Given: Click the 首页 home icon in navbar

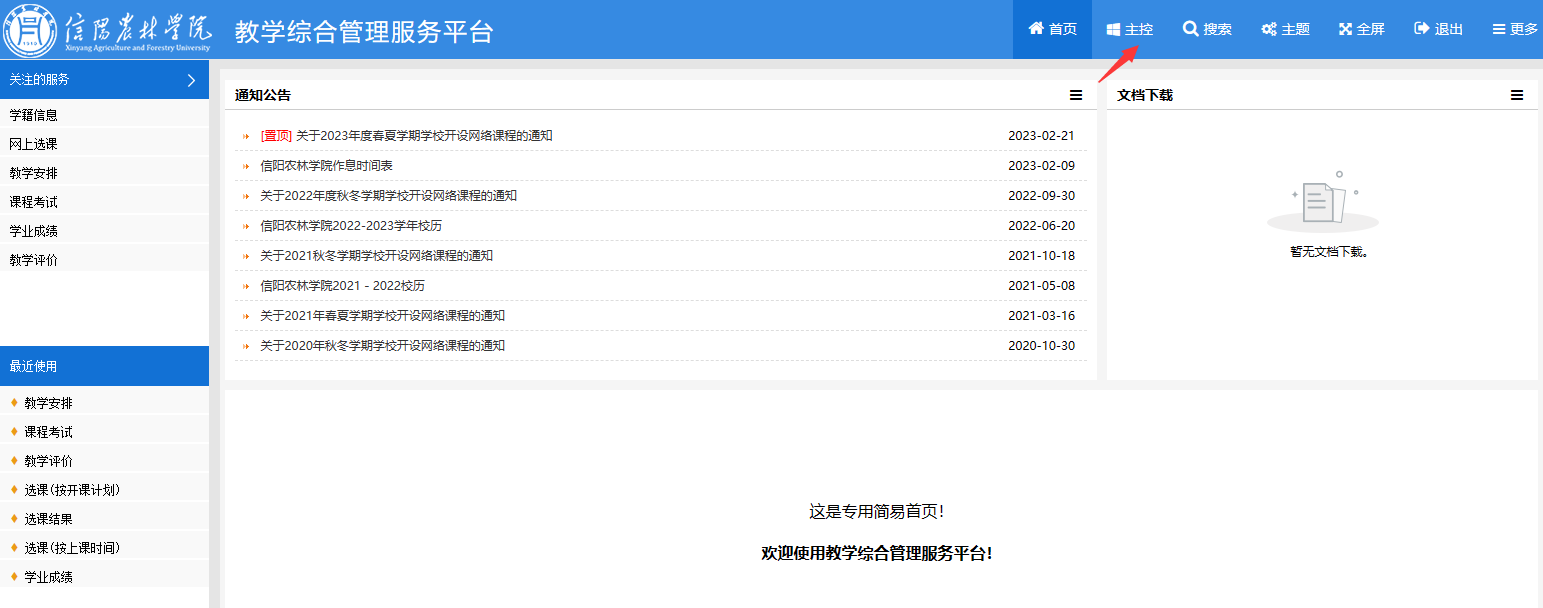Looking at the screenshot, I should [x=1036, y=29].
